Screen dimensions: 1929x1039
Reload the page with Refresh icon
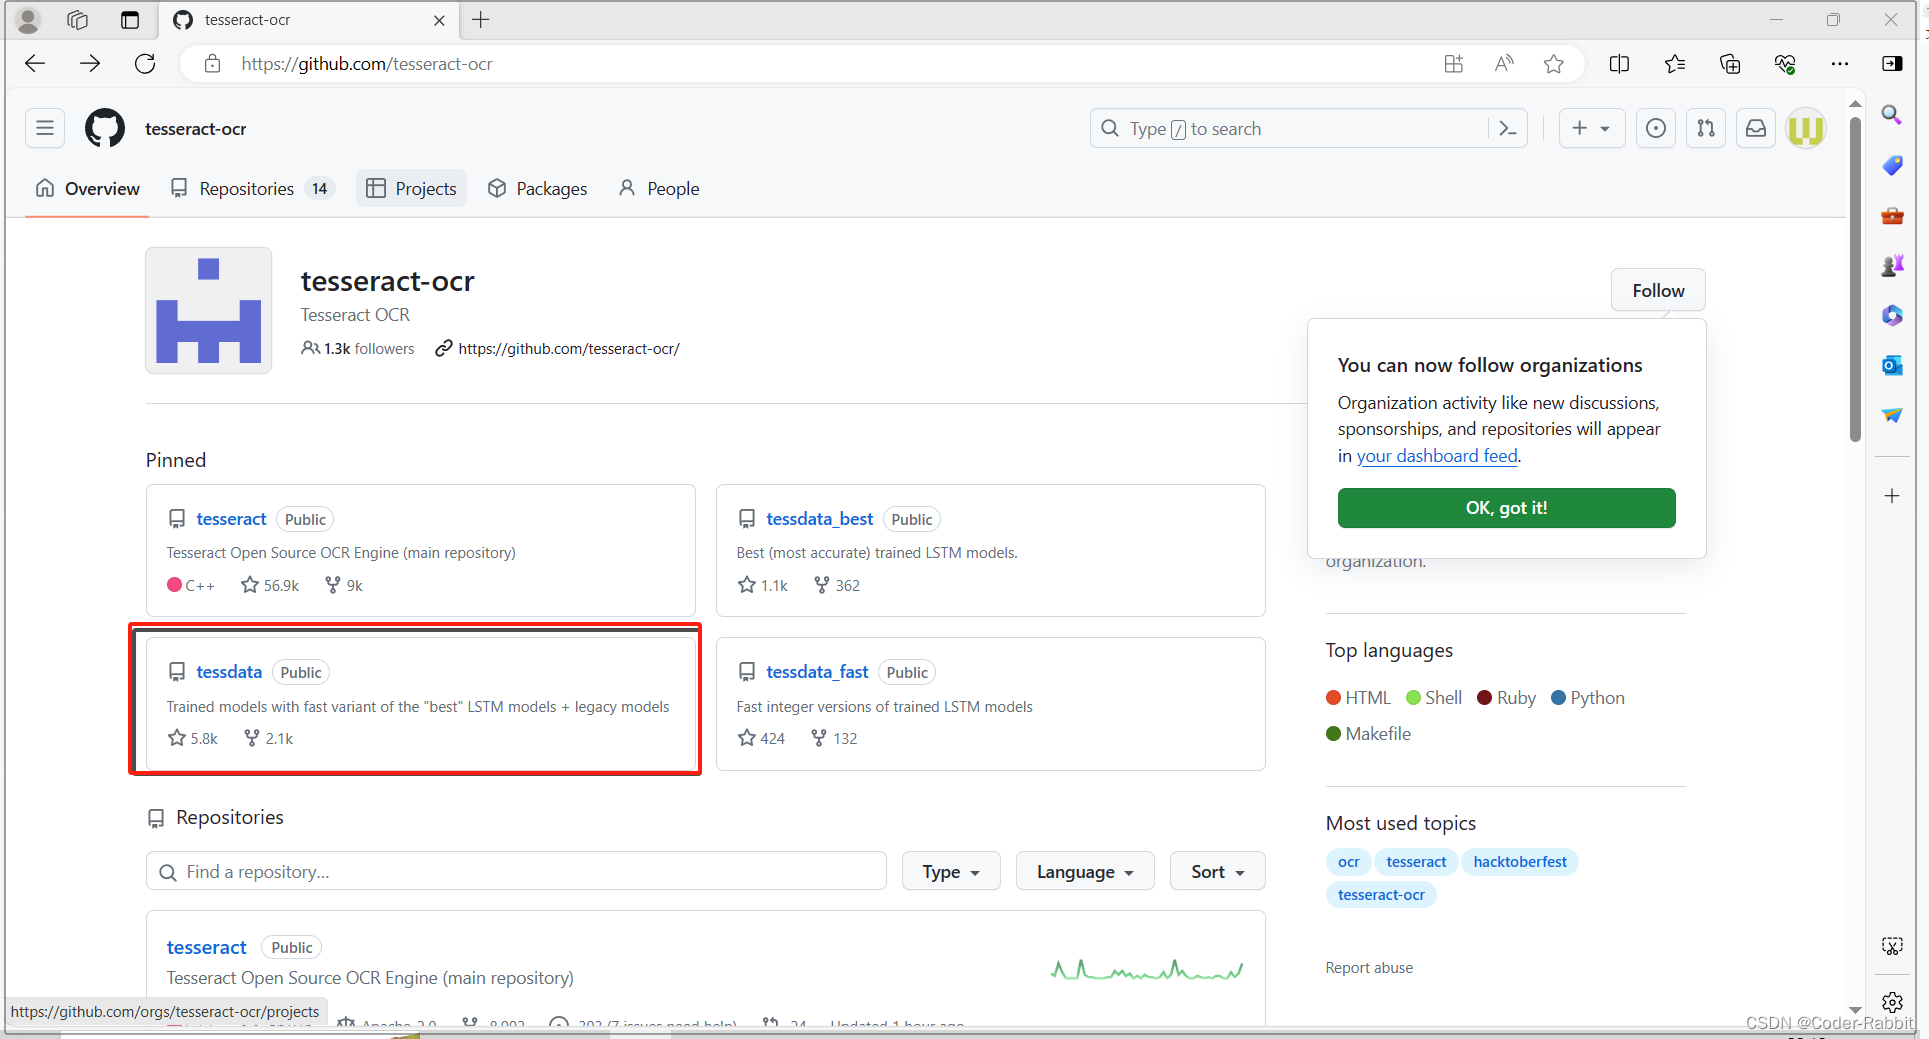point(145,64)
